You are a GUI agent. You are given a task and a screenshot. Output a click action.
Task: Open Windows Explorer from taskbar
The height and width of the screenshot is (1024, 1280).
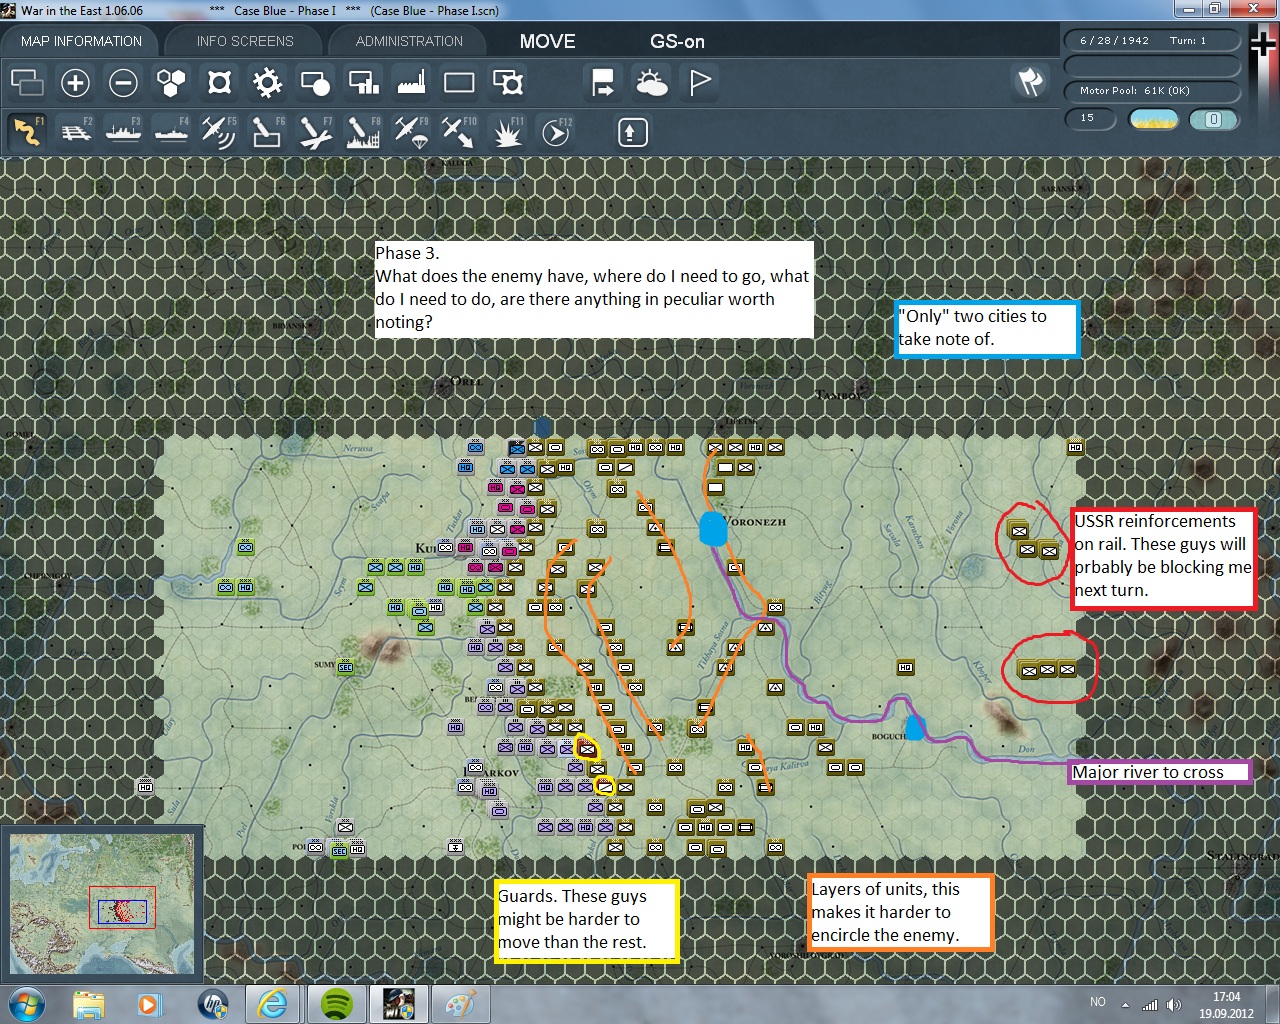[x=89, y=1003]
